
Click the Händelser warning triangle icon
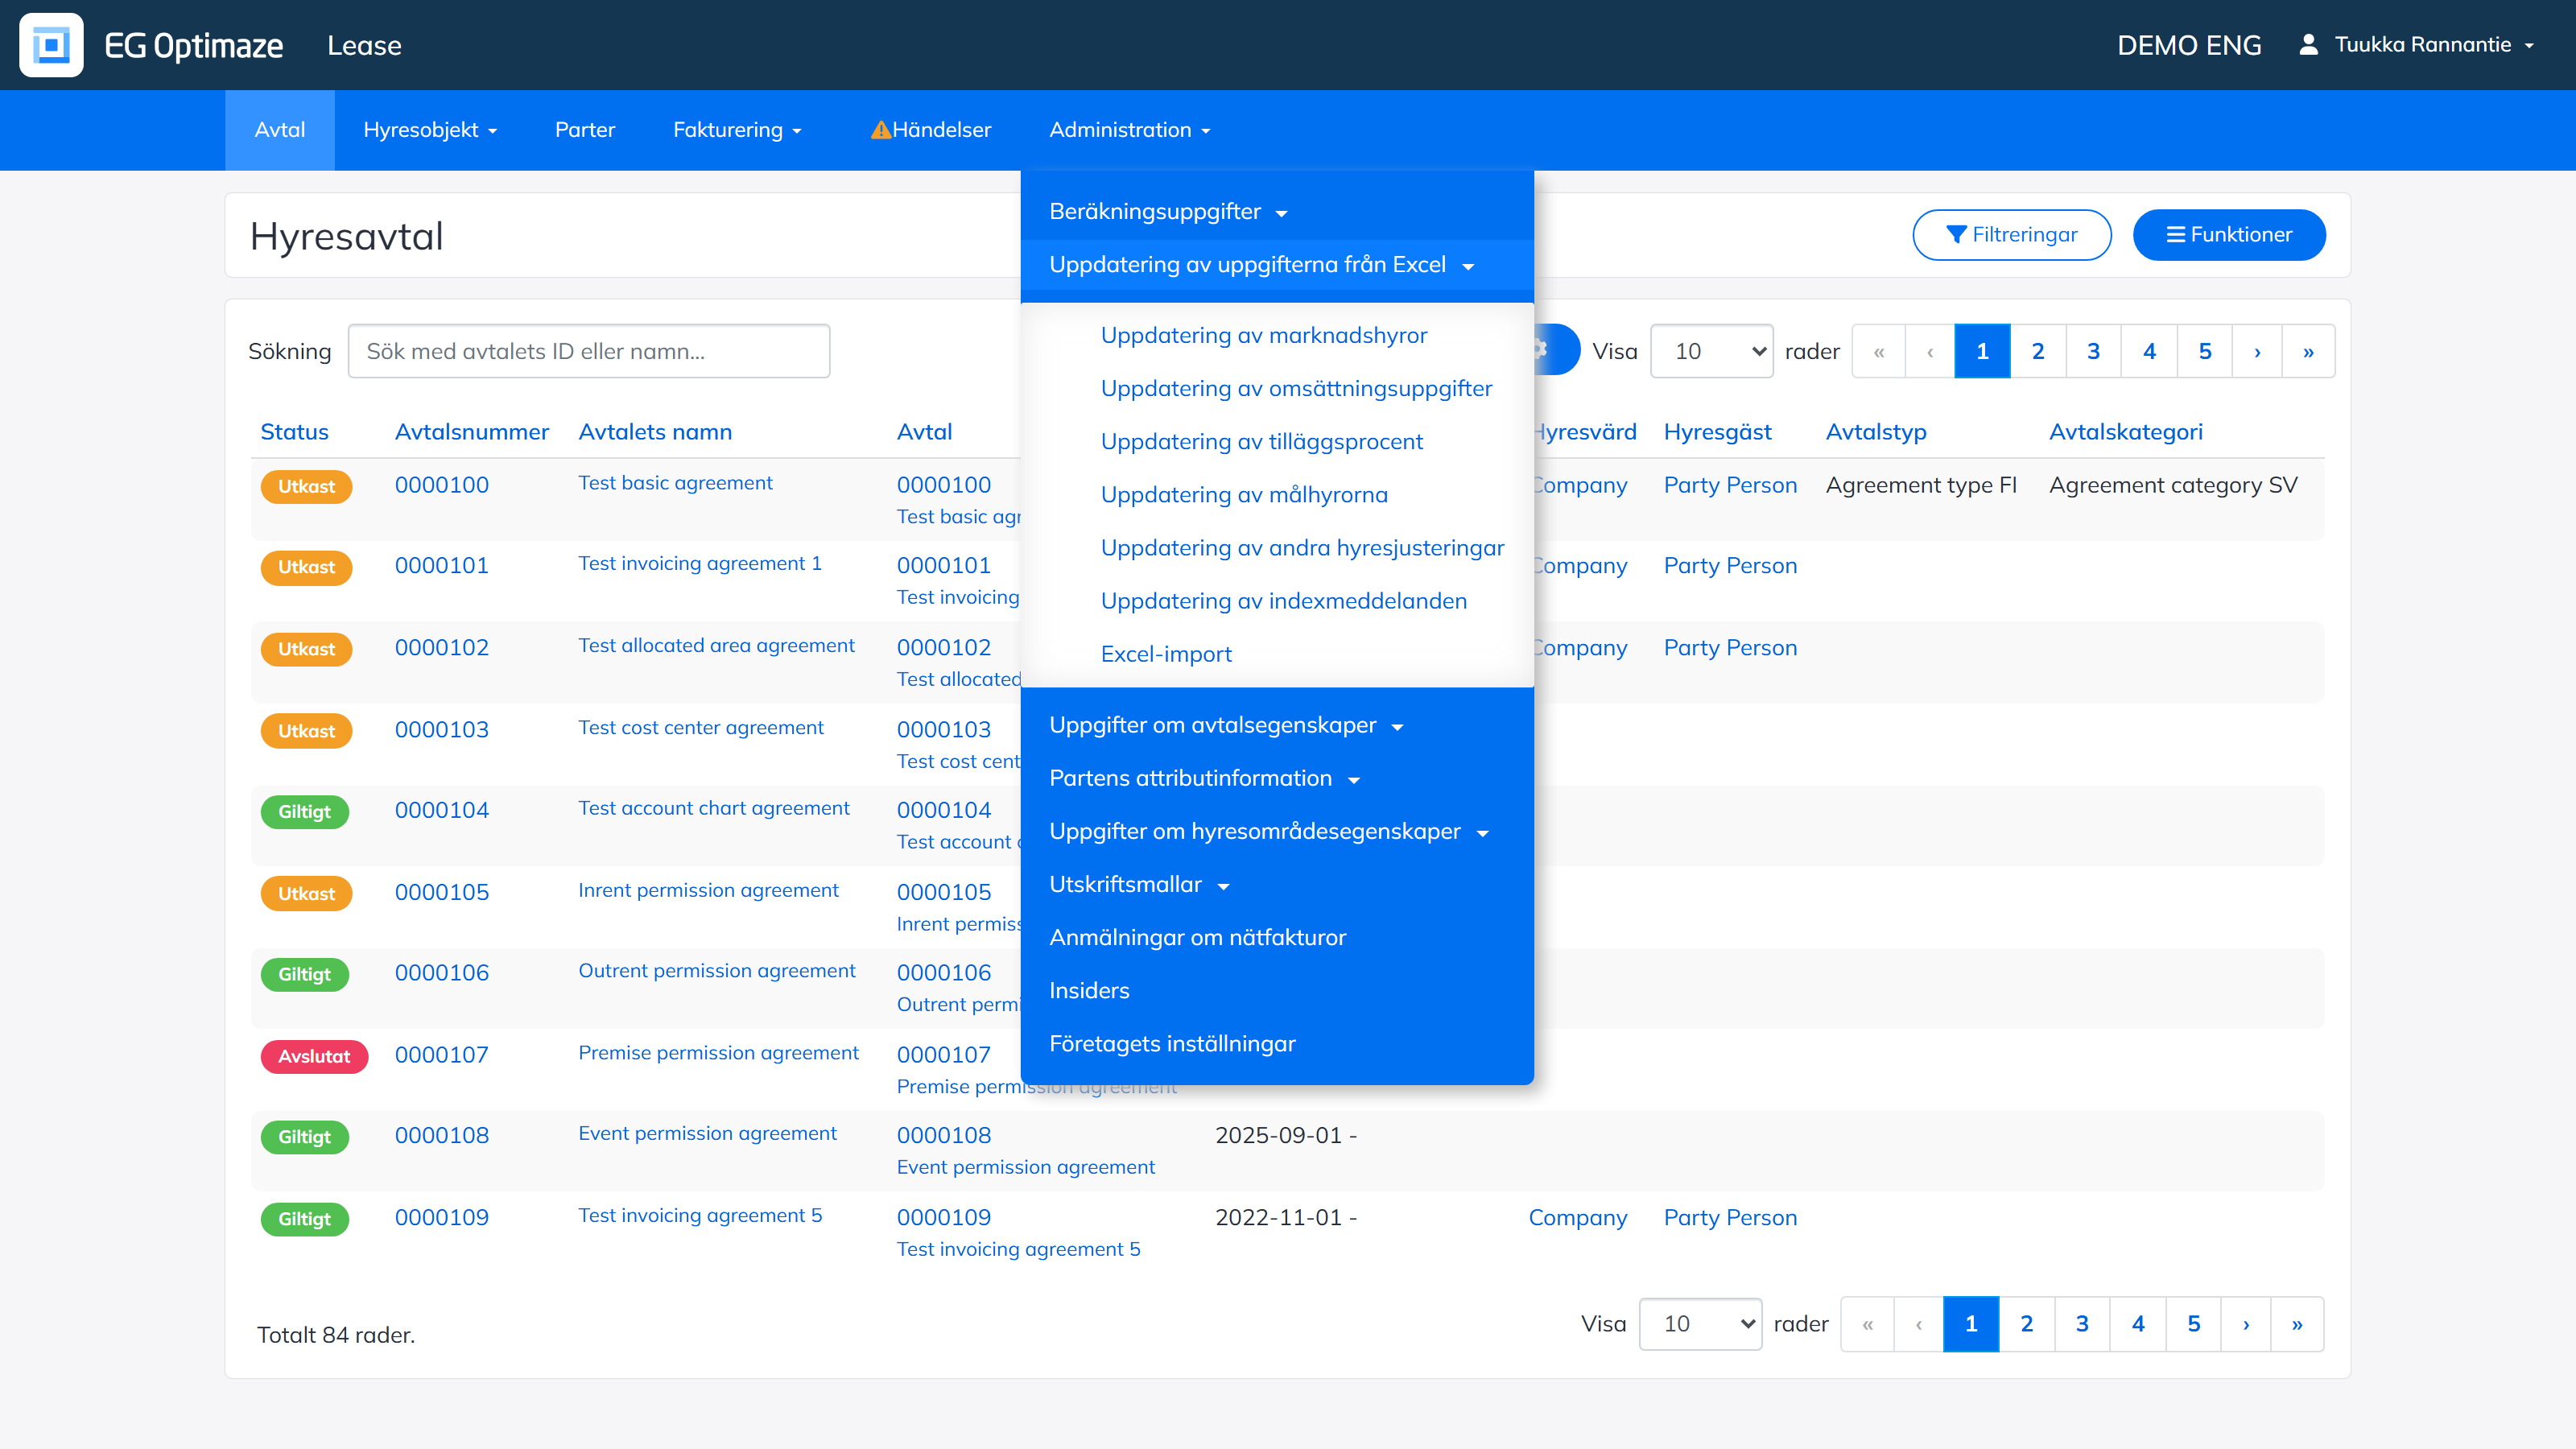pos(880,130)
